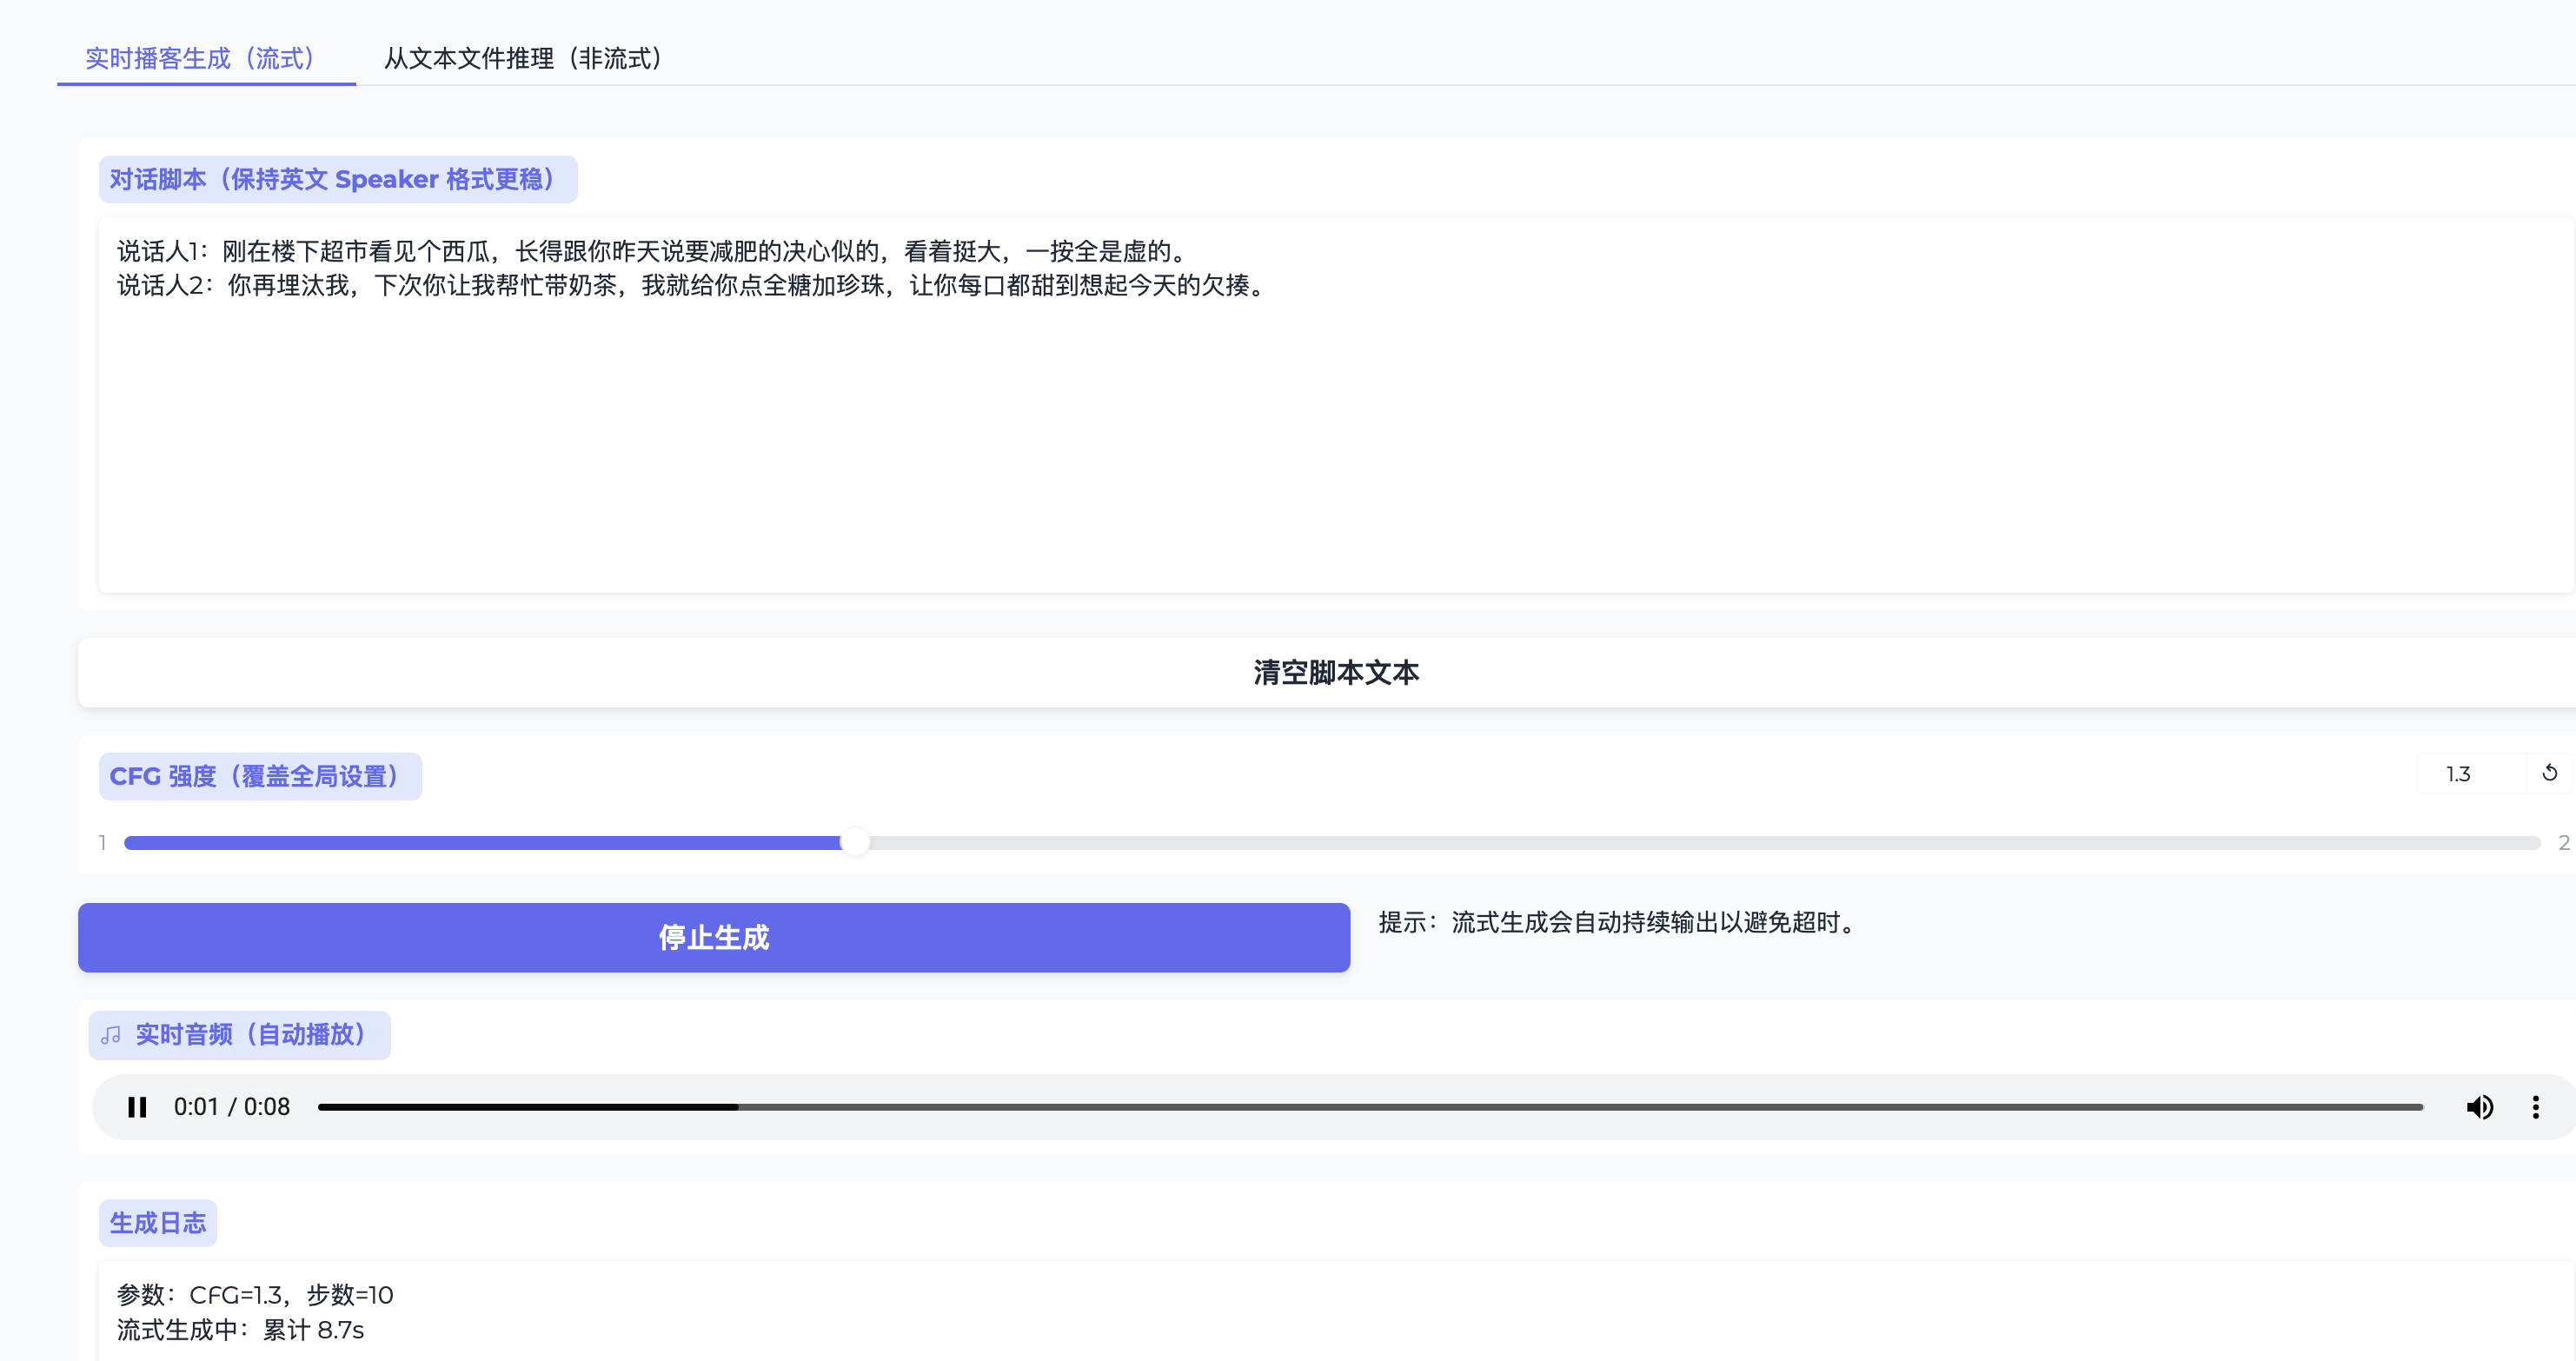The image size is (2576, 1361).
Task: Open audio player more-options menu
Action: [2535, 1107]
